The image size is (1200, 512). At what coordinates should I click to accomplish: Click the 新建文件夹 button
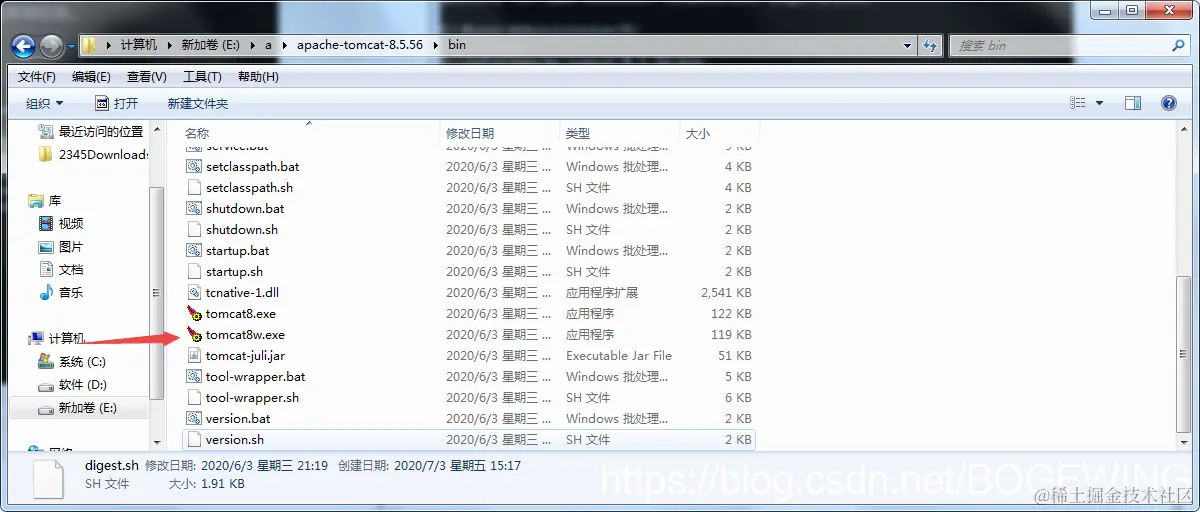pos(198,104)
